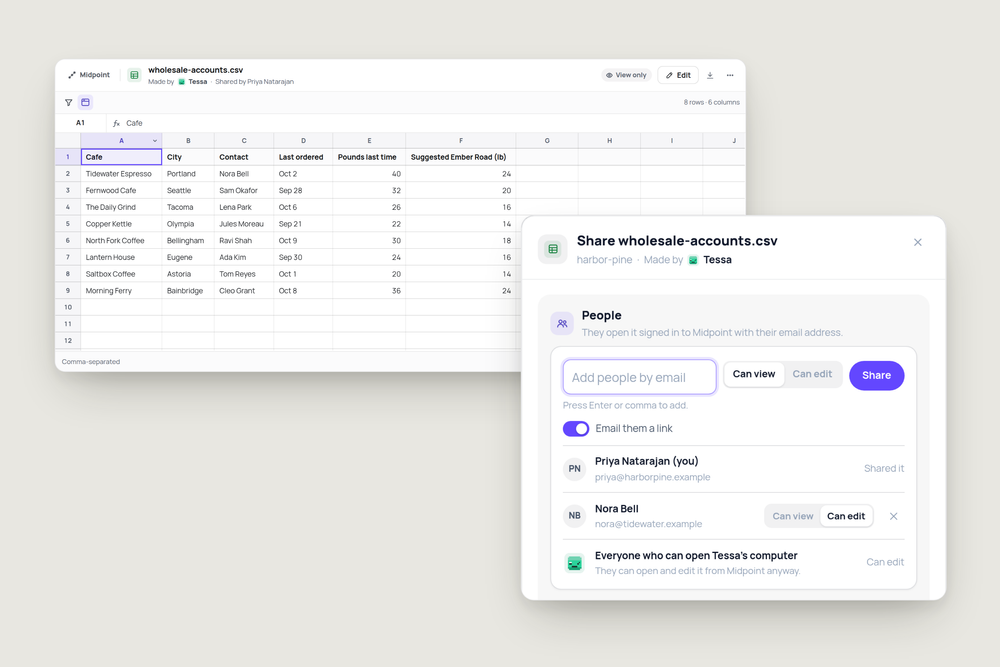This screenshot has height=667, width=1000.
Task: Click the Edit button in the viewer header
Action: 678,75
